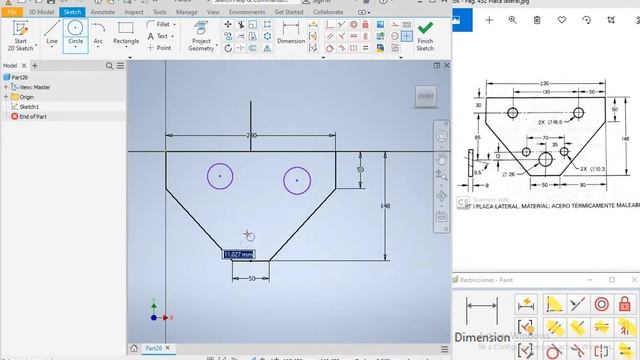Click the 148 dimension value in sketch
The image size is (640, 360).
[385, 206]
